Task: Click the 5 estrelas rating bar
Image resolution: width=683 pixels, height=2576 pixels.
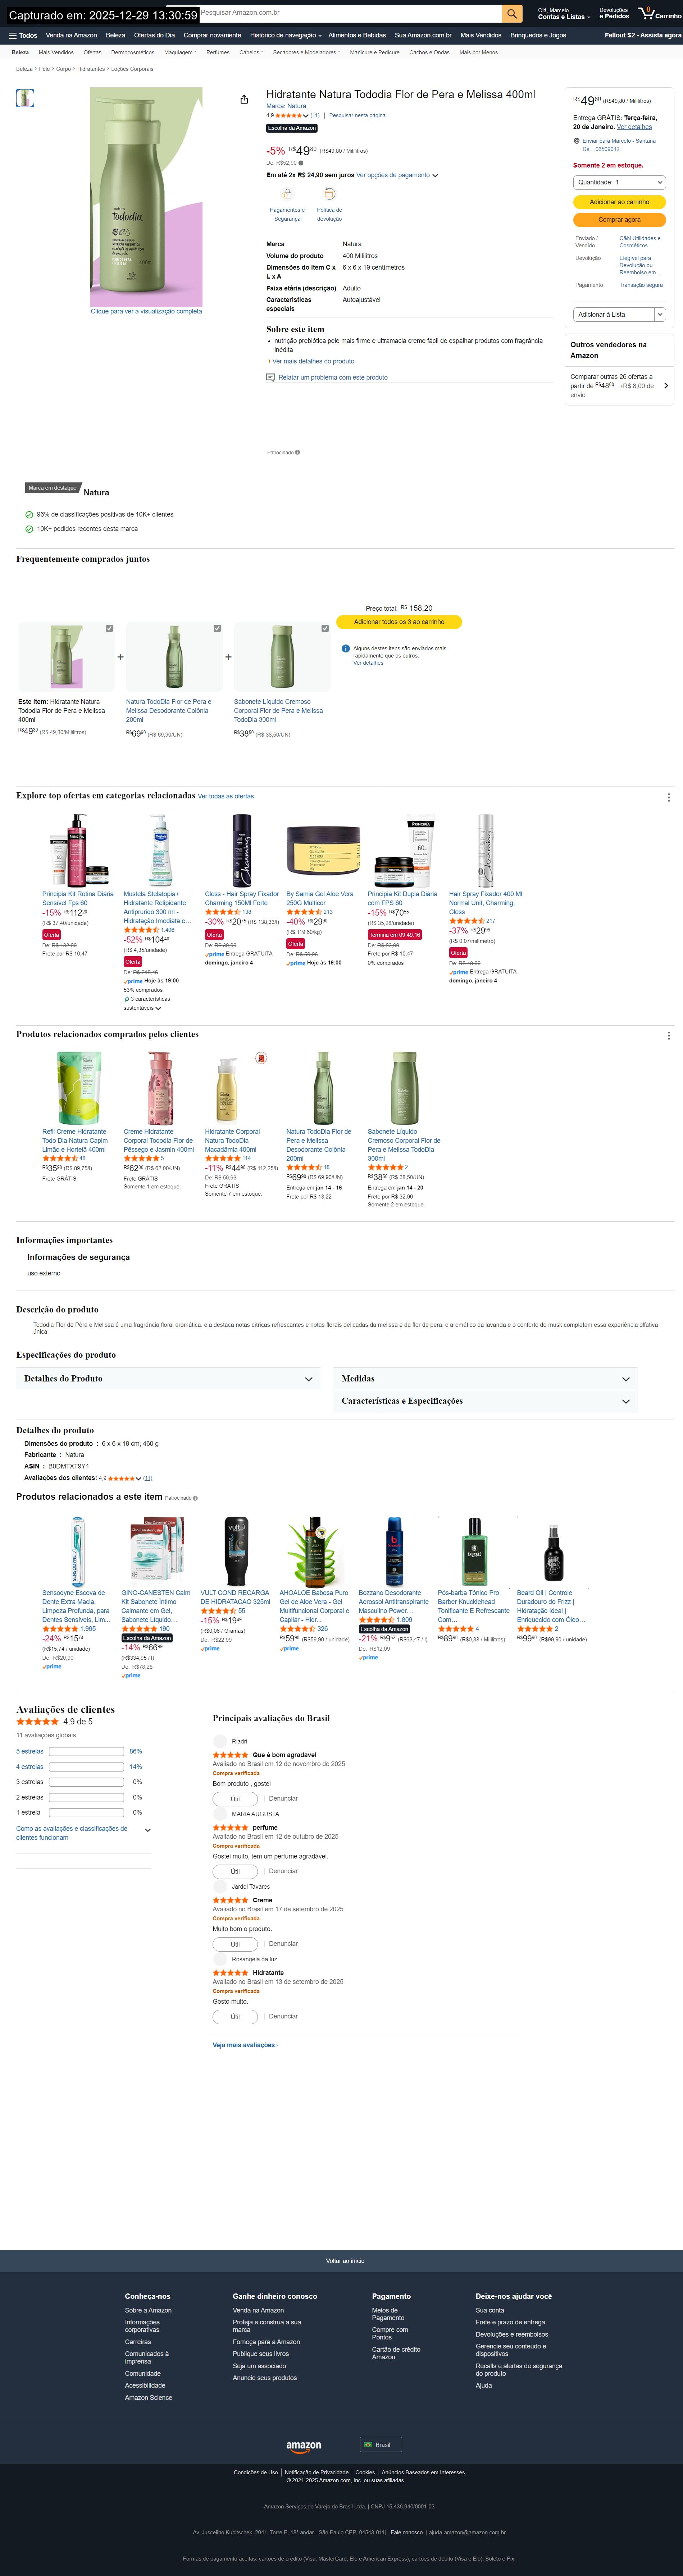Action: coord(86,1751)
